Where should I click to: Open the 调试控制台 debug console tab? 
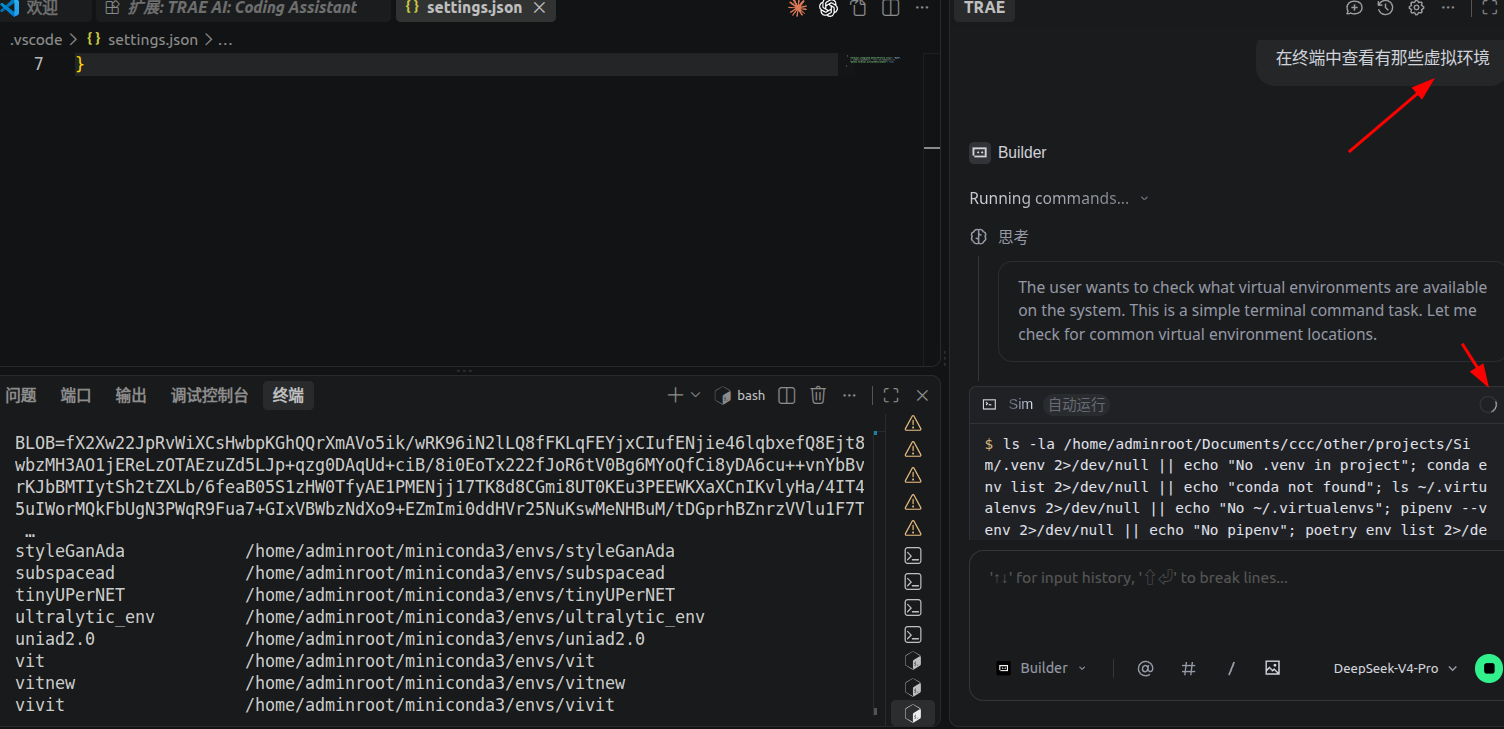click(x=209, y=396)
